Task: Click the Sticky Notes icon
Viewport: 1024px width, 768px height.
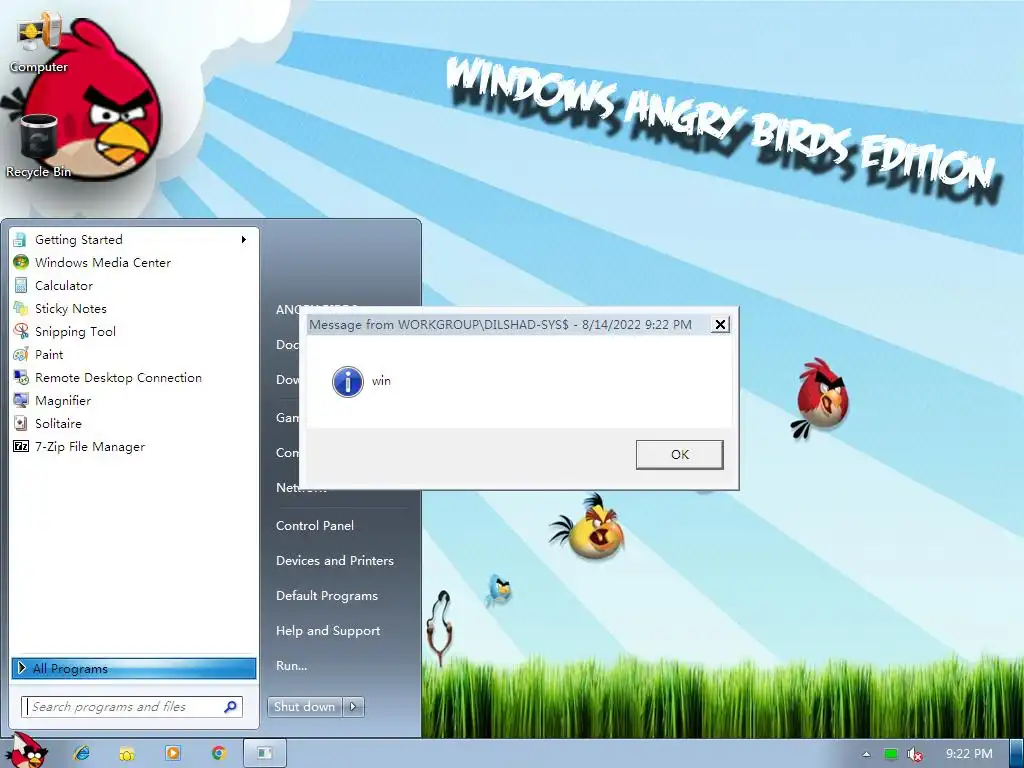Action: 21,308
